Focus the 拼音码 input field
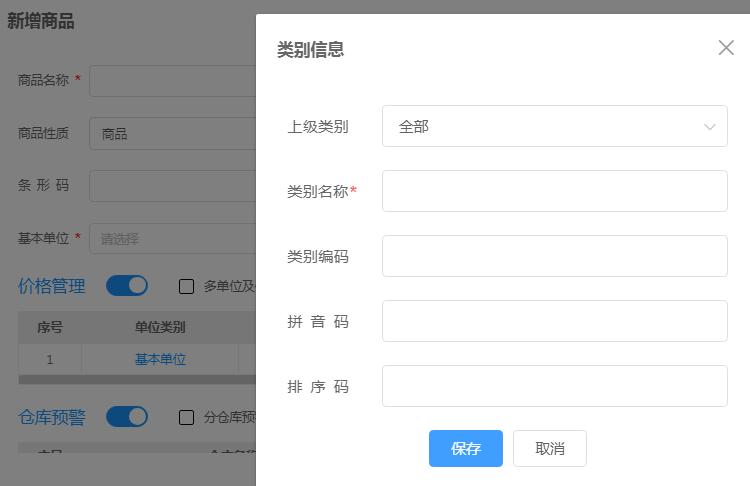 [554, 321]
